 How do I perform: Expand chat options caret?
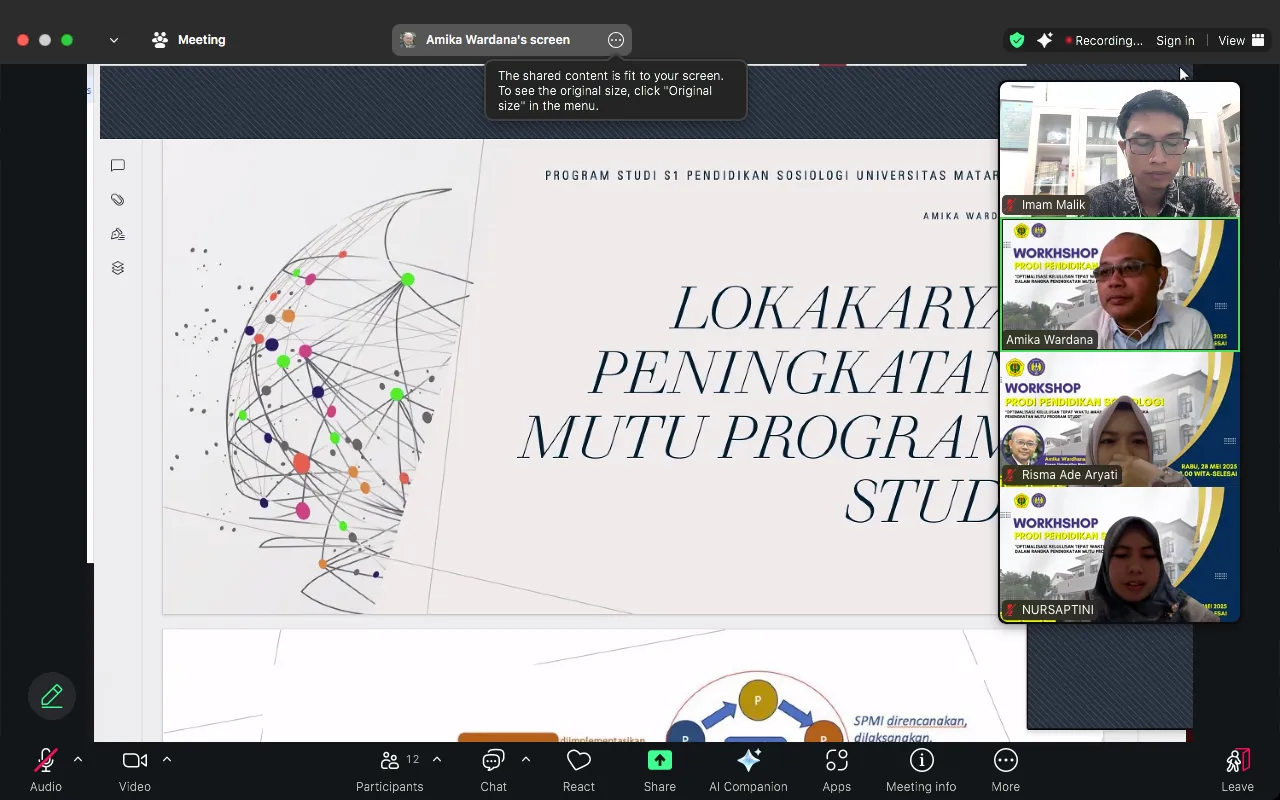point(526,760)
